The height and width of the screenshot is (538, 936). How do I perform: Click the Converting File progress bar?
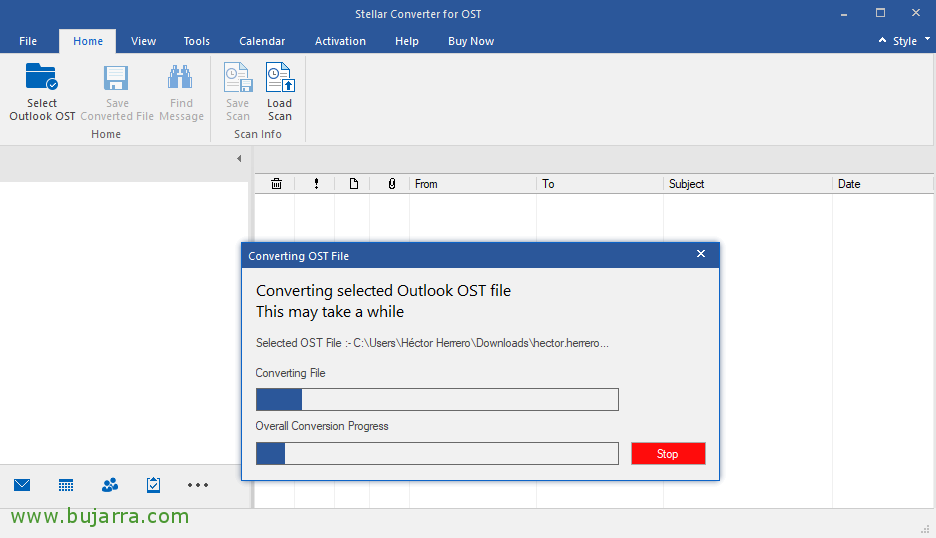point(437,399)
